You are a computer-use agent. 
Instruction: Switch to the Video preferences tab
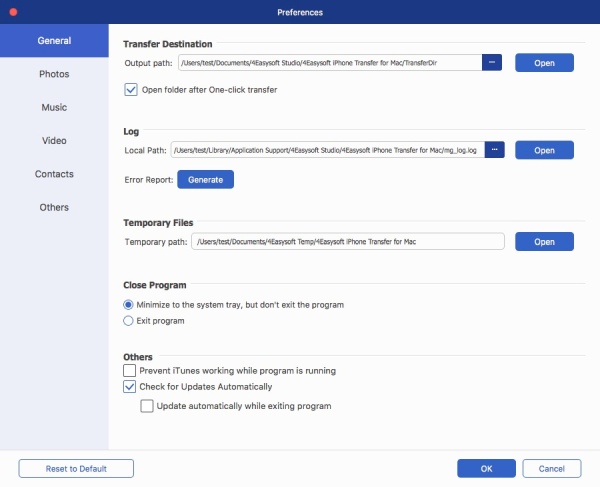[54, 140]
